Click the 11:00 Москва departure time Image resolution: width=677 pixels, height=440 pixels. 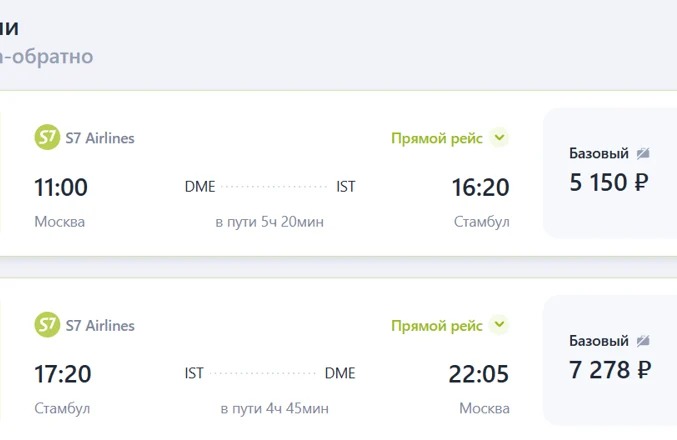click(x=61, y=187)
